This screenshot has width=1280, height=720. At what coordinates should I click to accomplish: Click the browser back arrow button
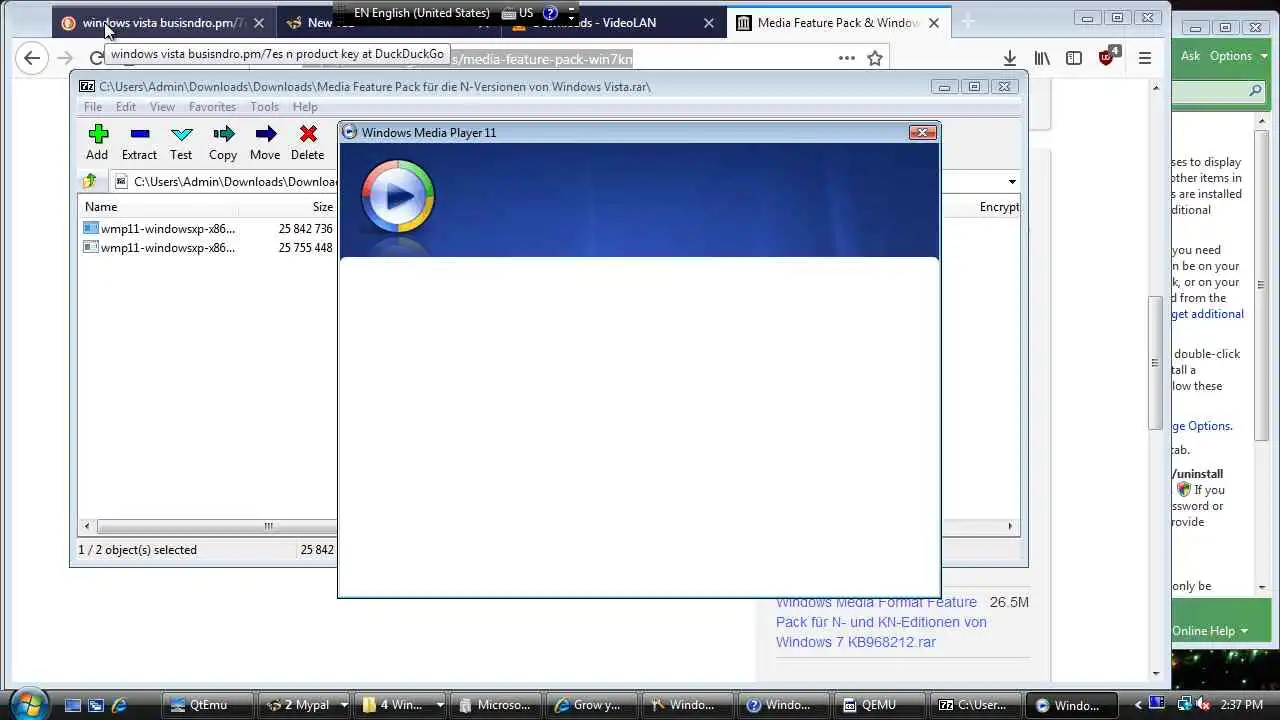[32, 58]
